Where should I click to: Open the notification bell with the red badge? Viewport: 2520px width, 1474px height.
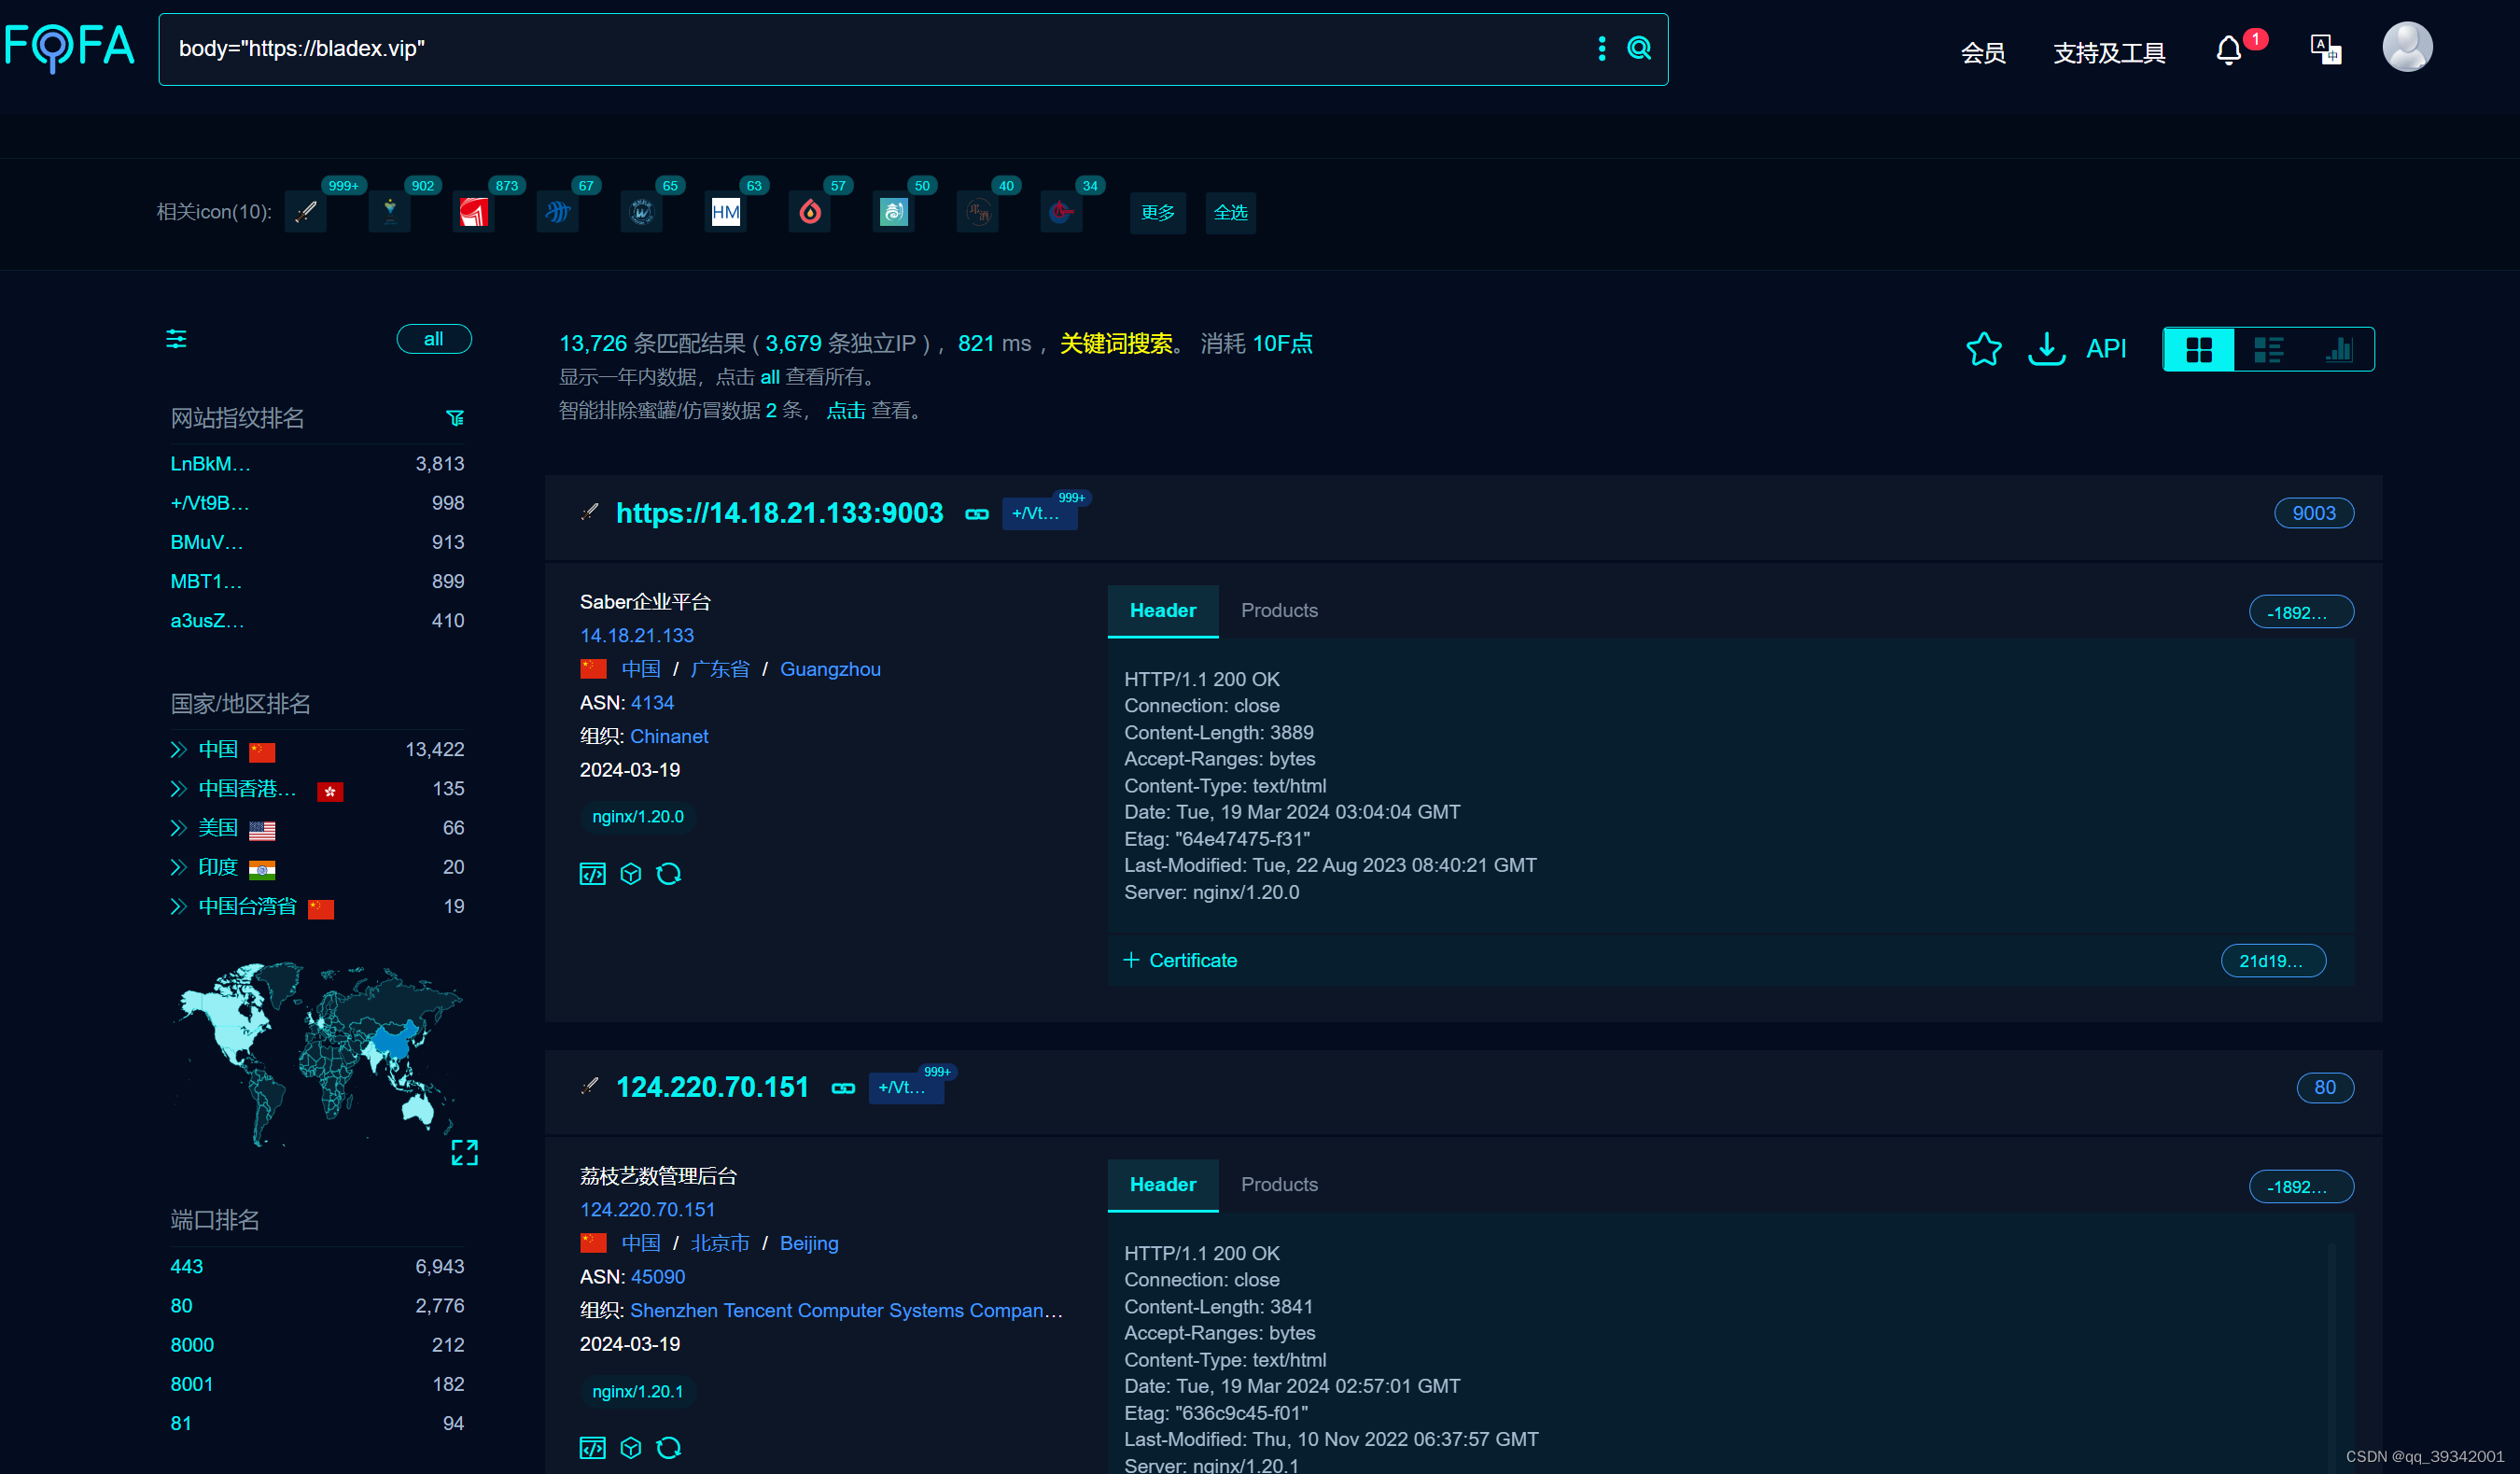click(2228, 50)
